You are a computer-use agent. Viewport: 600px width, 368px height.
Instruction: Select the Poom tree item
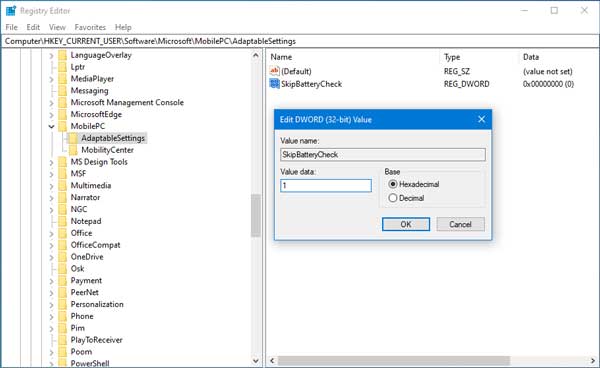[x=81, y=352]
